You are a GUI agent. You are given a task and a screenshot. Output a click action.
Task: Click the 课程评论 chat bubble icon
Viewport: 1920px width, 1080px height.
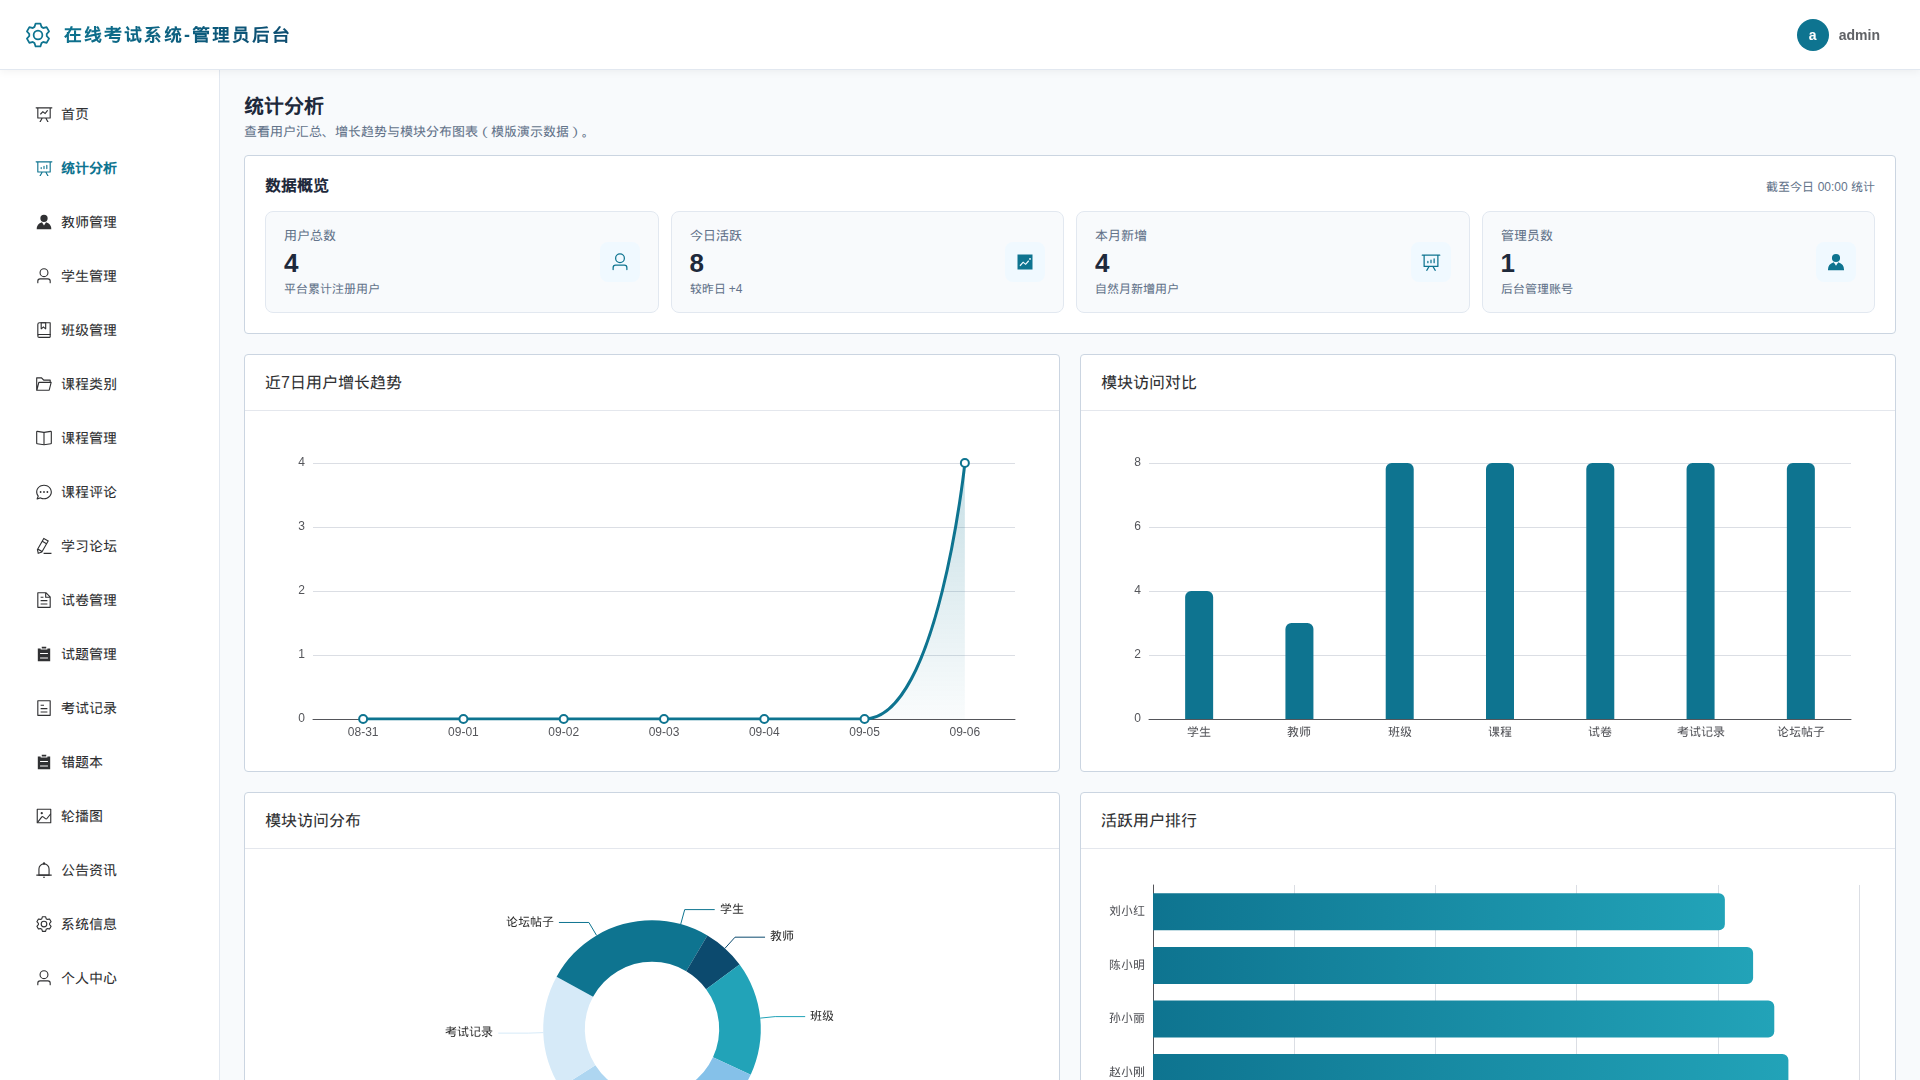tap(44, 492)
